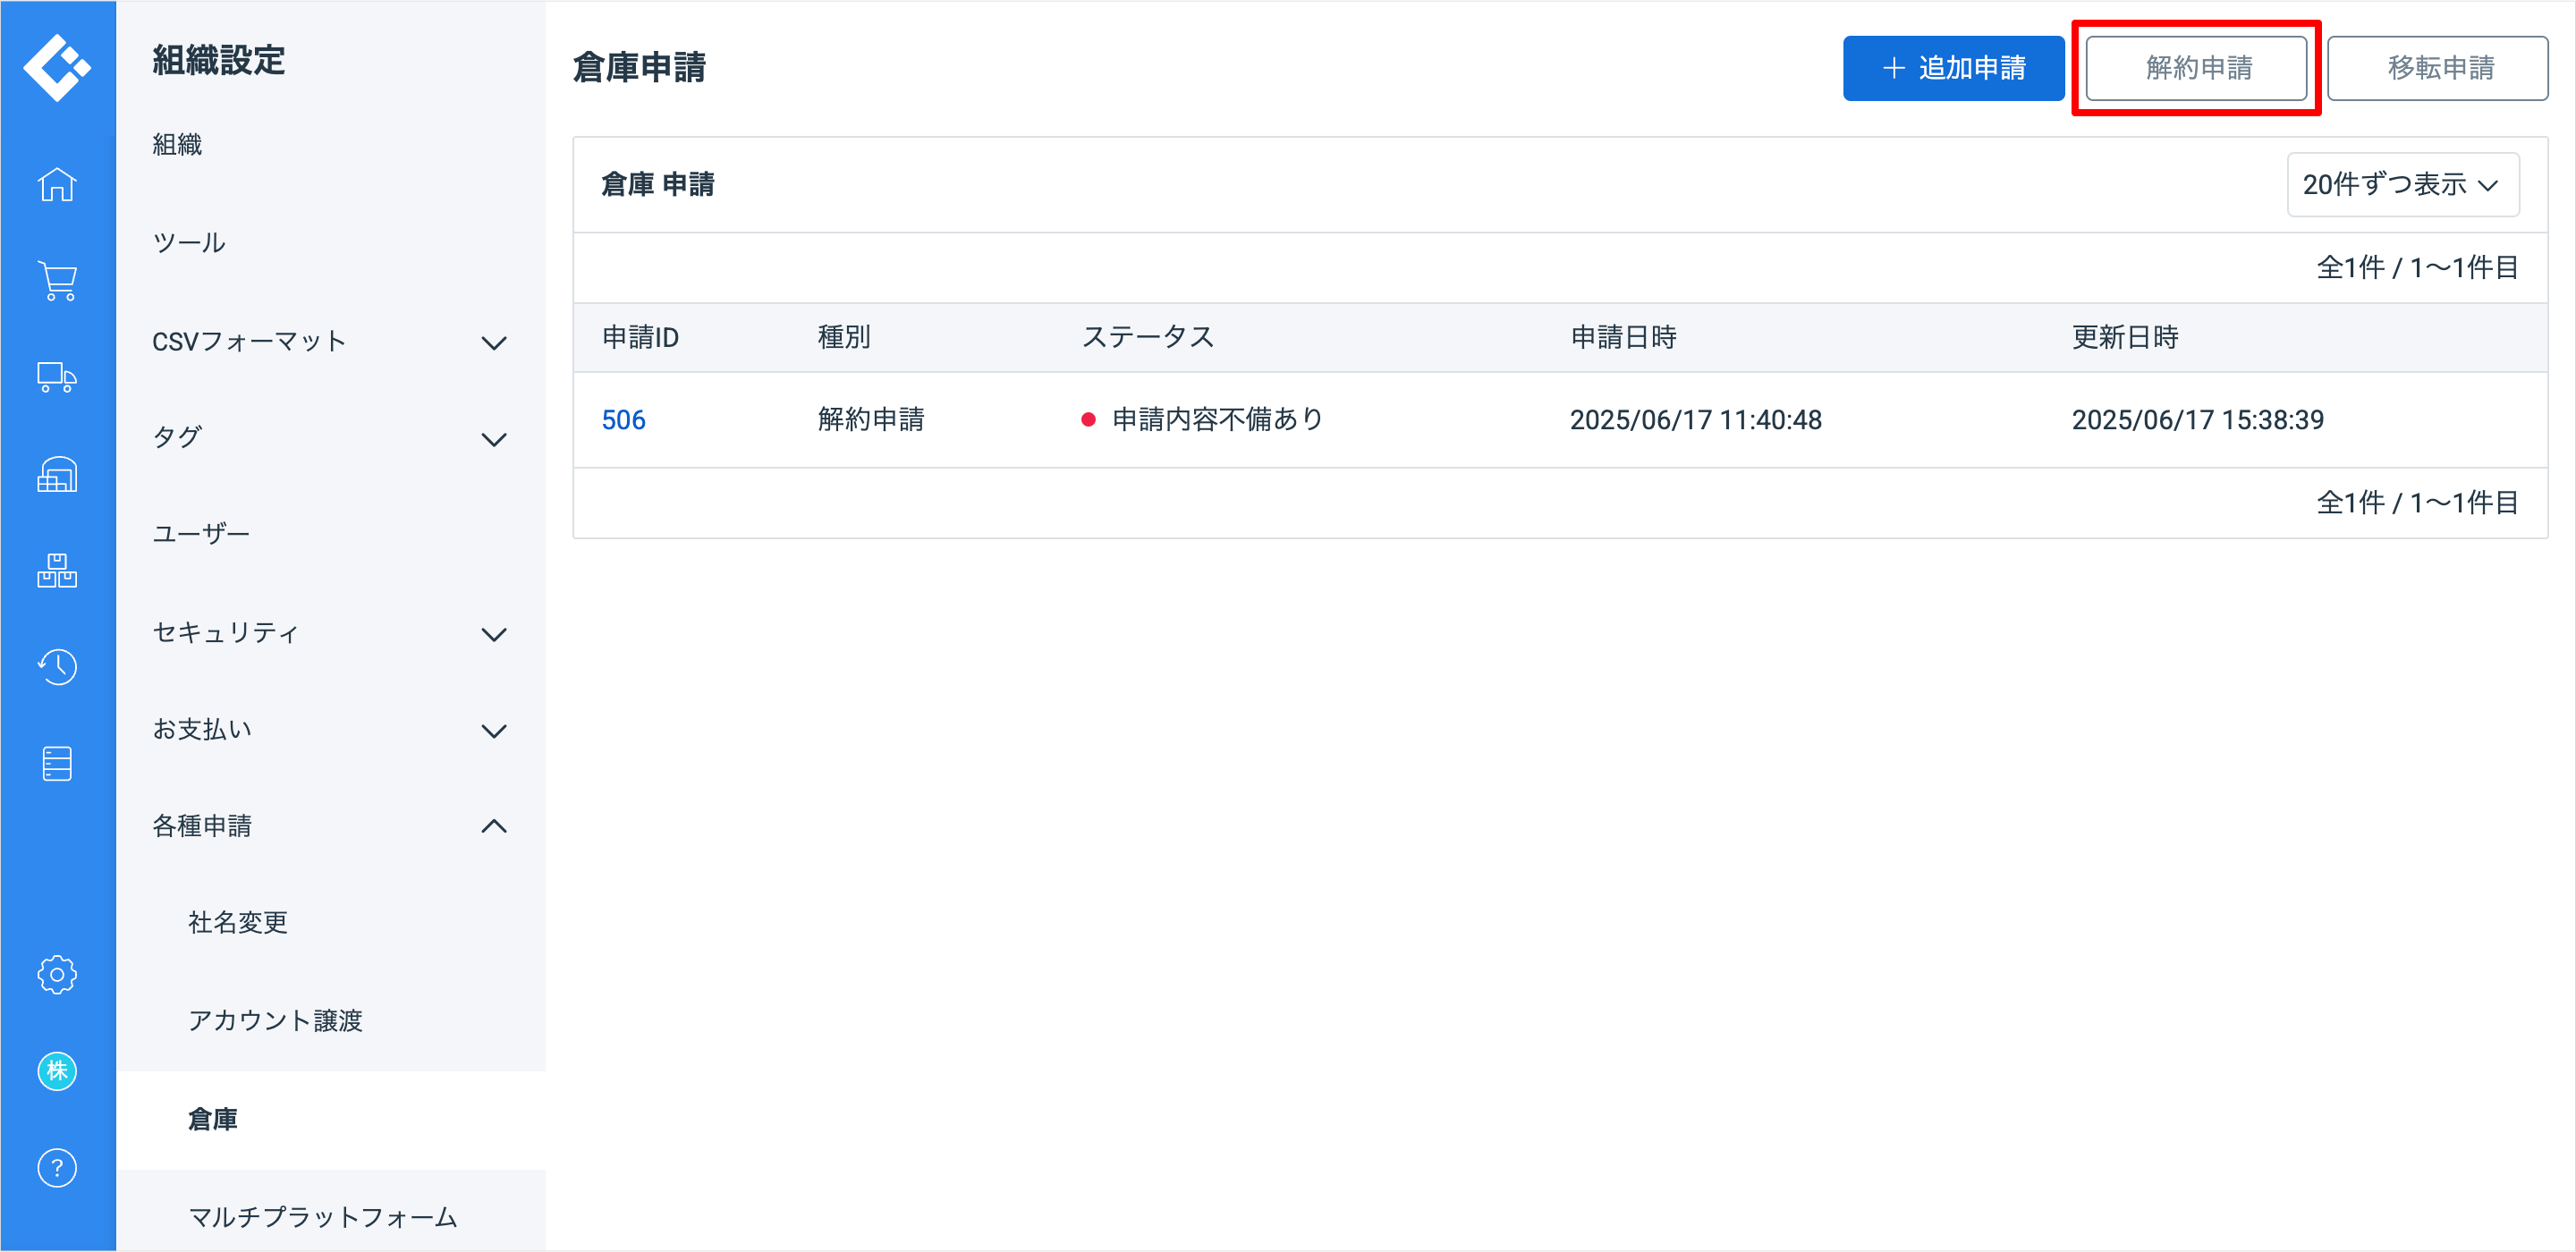2576x1252 pixels.
Task: Click the 更新日時 column header
Action: tap(2125, 338)
